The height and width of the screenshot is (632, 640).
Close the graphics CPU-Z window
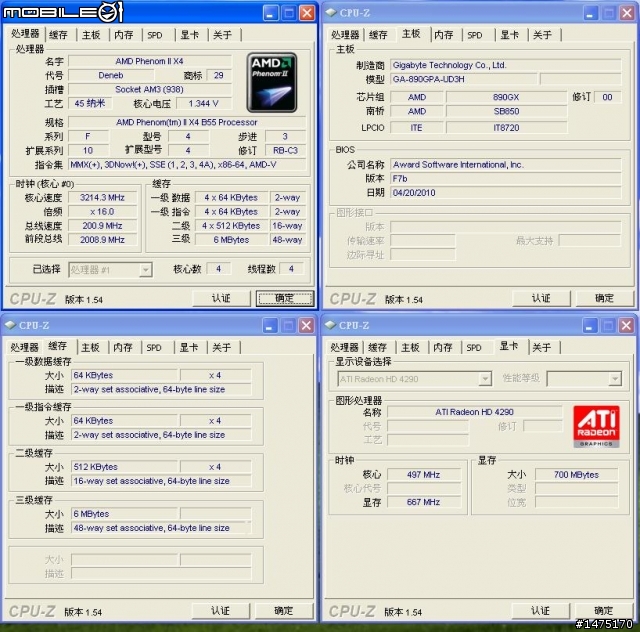[626, 326]
